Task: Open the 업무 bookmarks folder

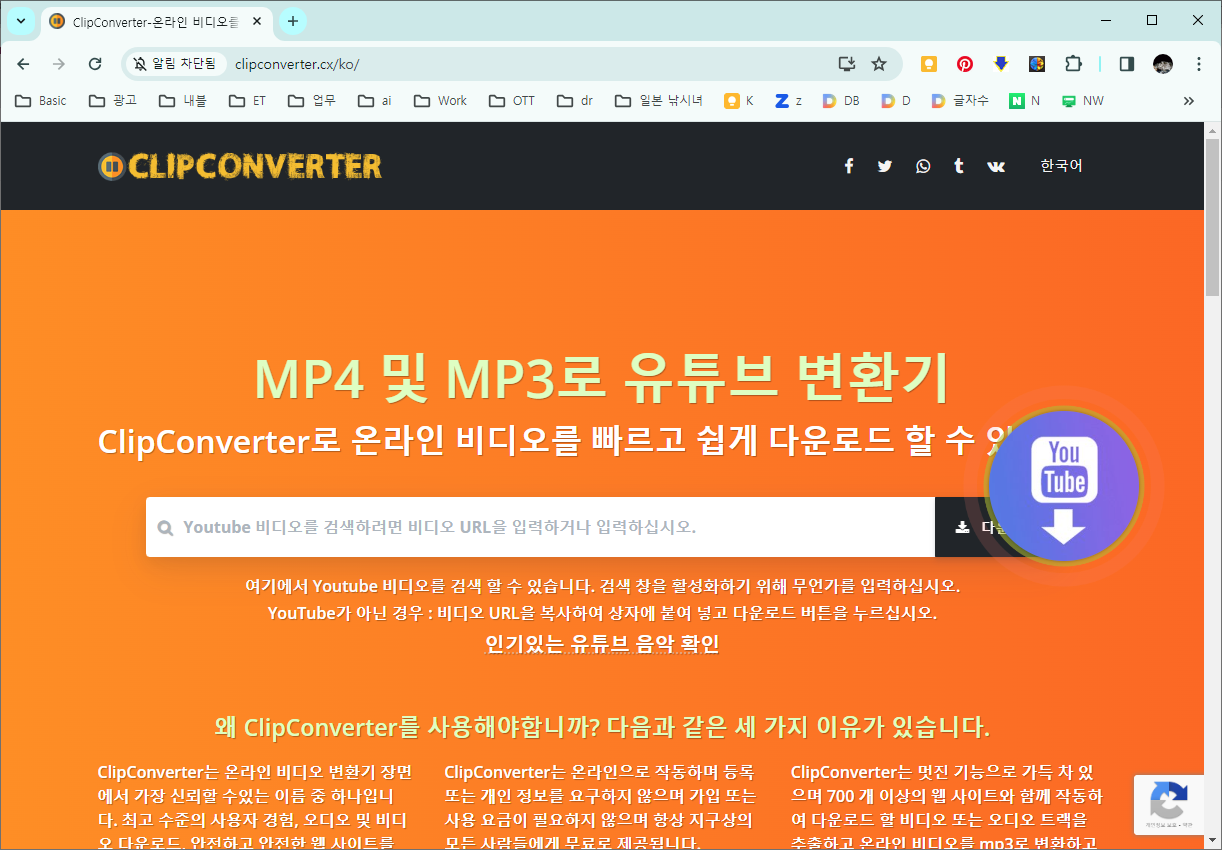Action: tap(311, 101)
